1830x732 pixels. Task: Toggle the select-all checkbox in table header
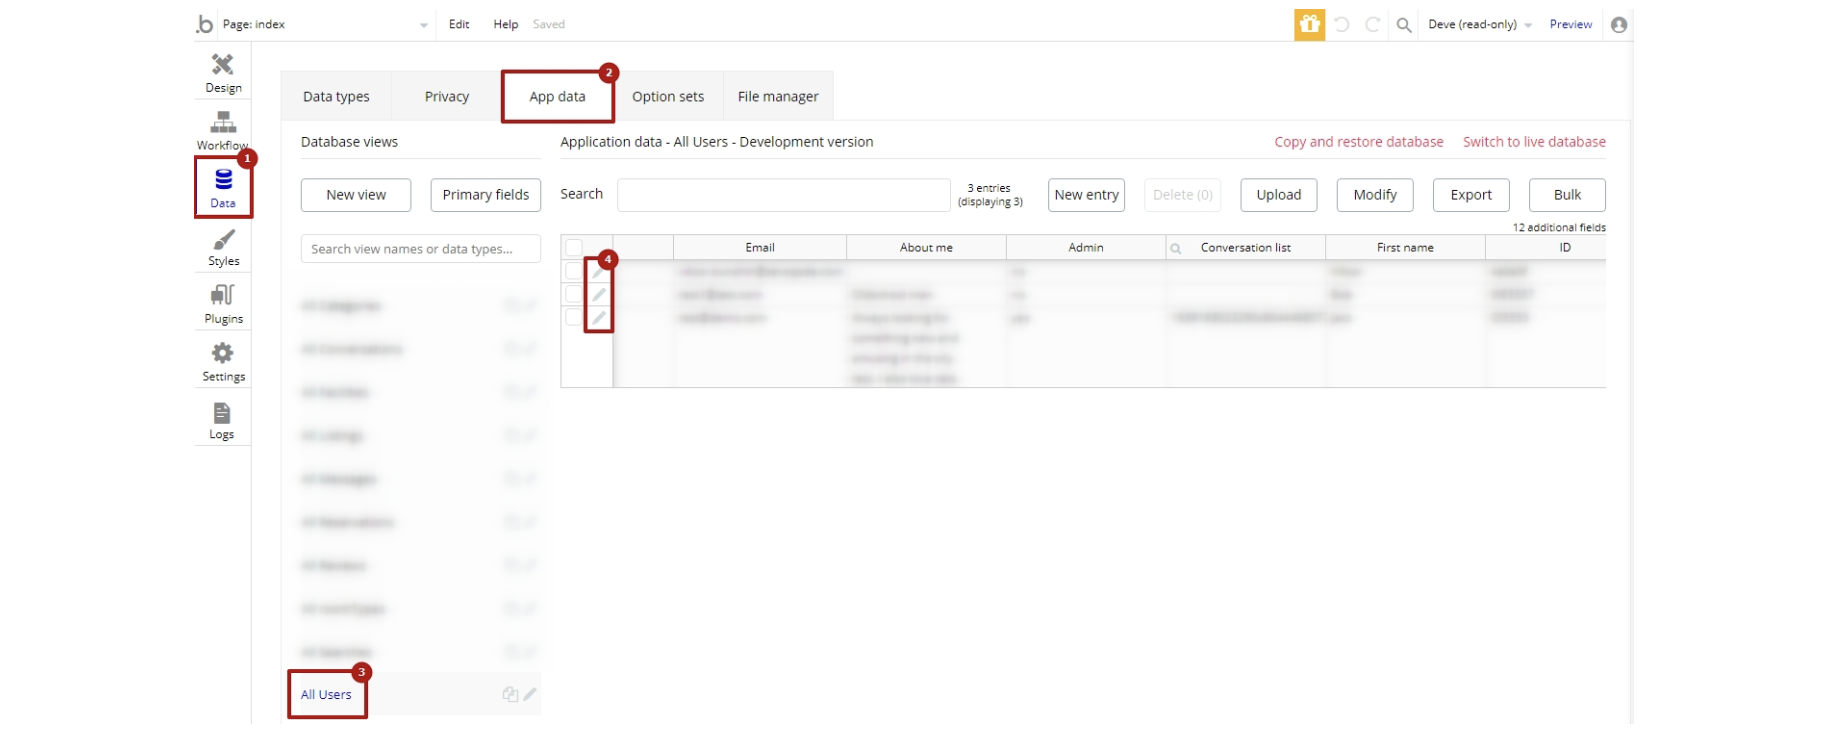(x=574, y=248)
